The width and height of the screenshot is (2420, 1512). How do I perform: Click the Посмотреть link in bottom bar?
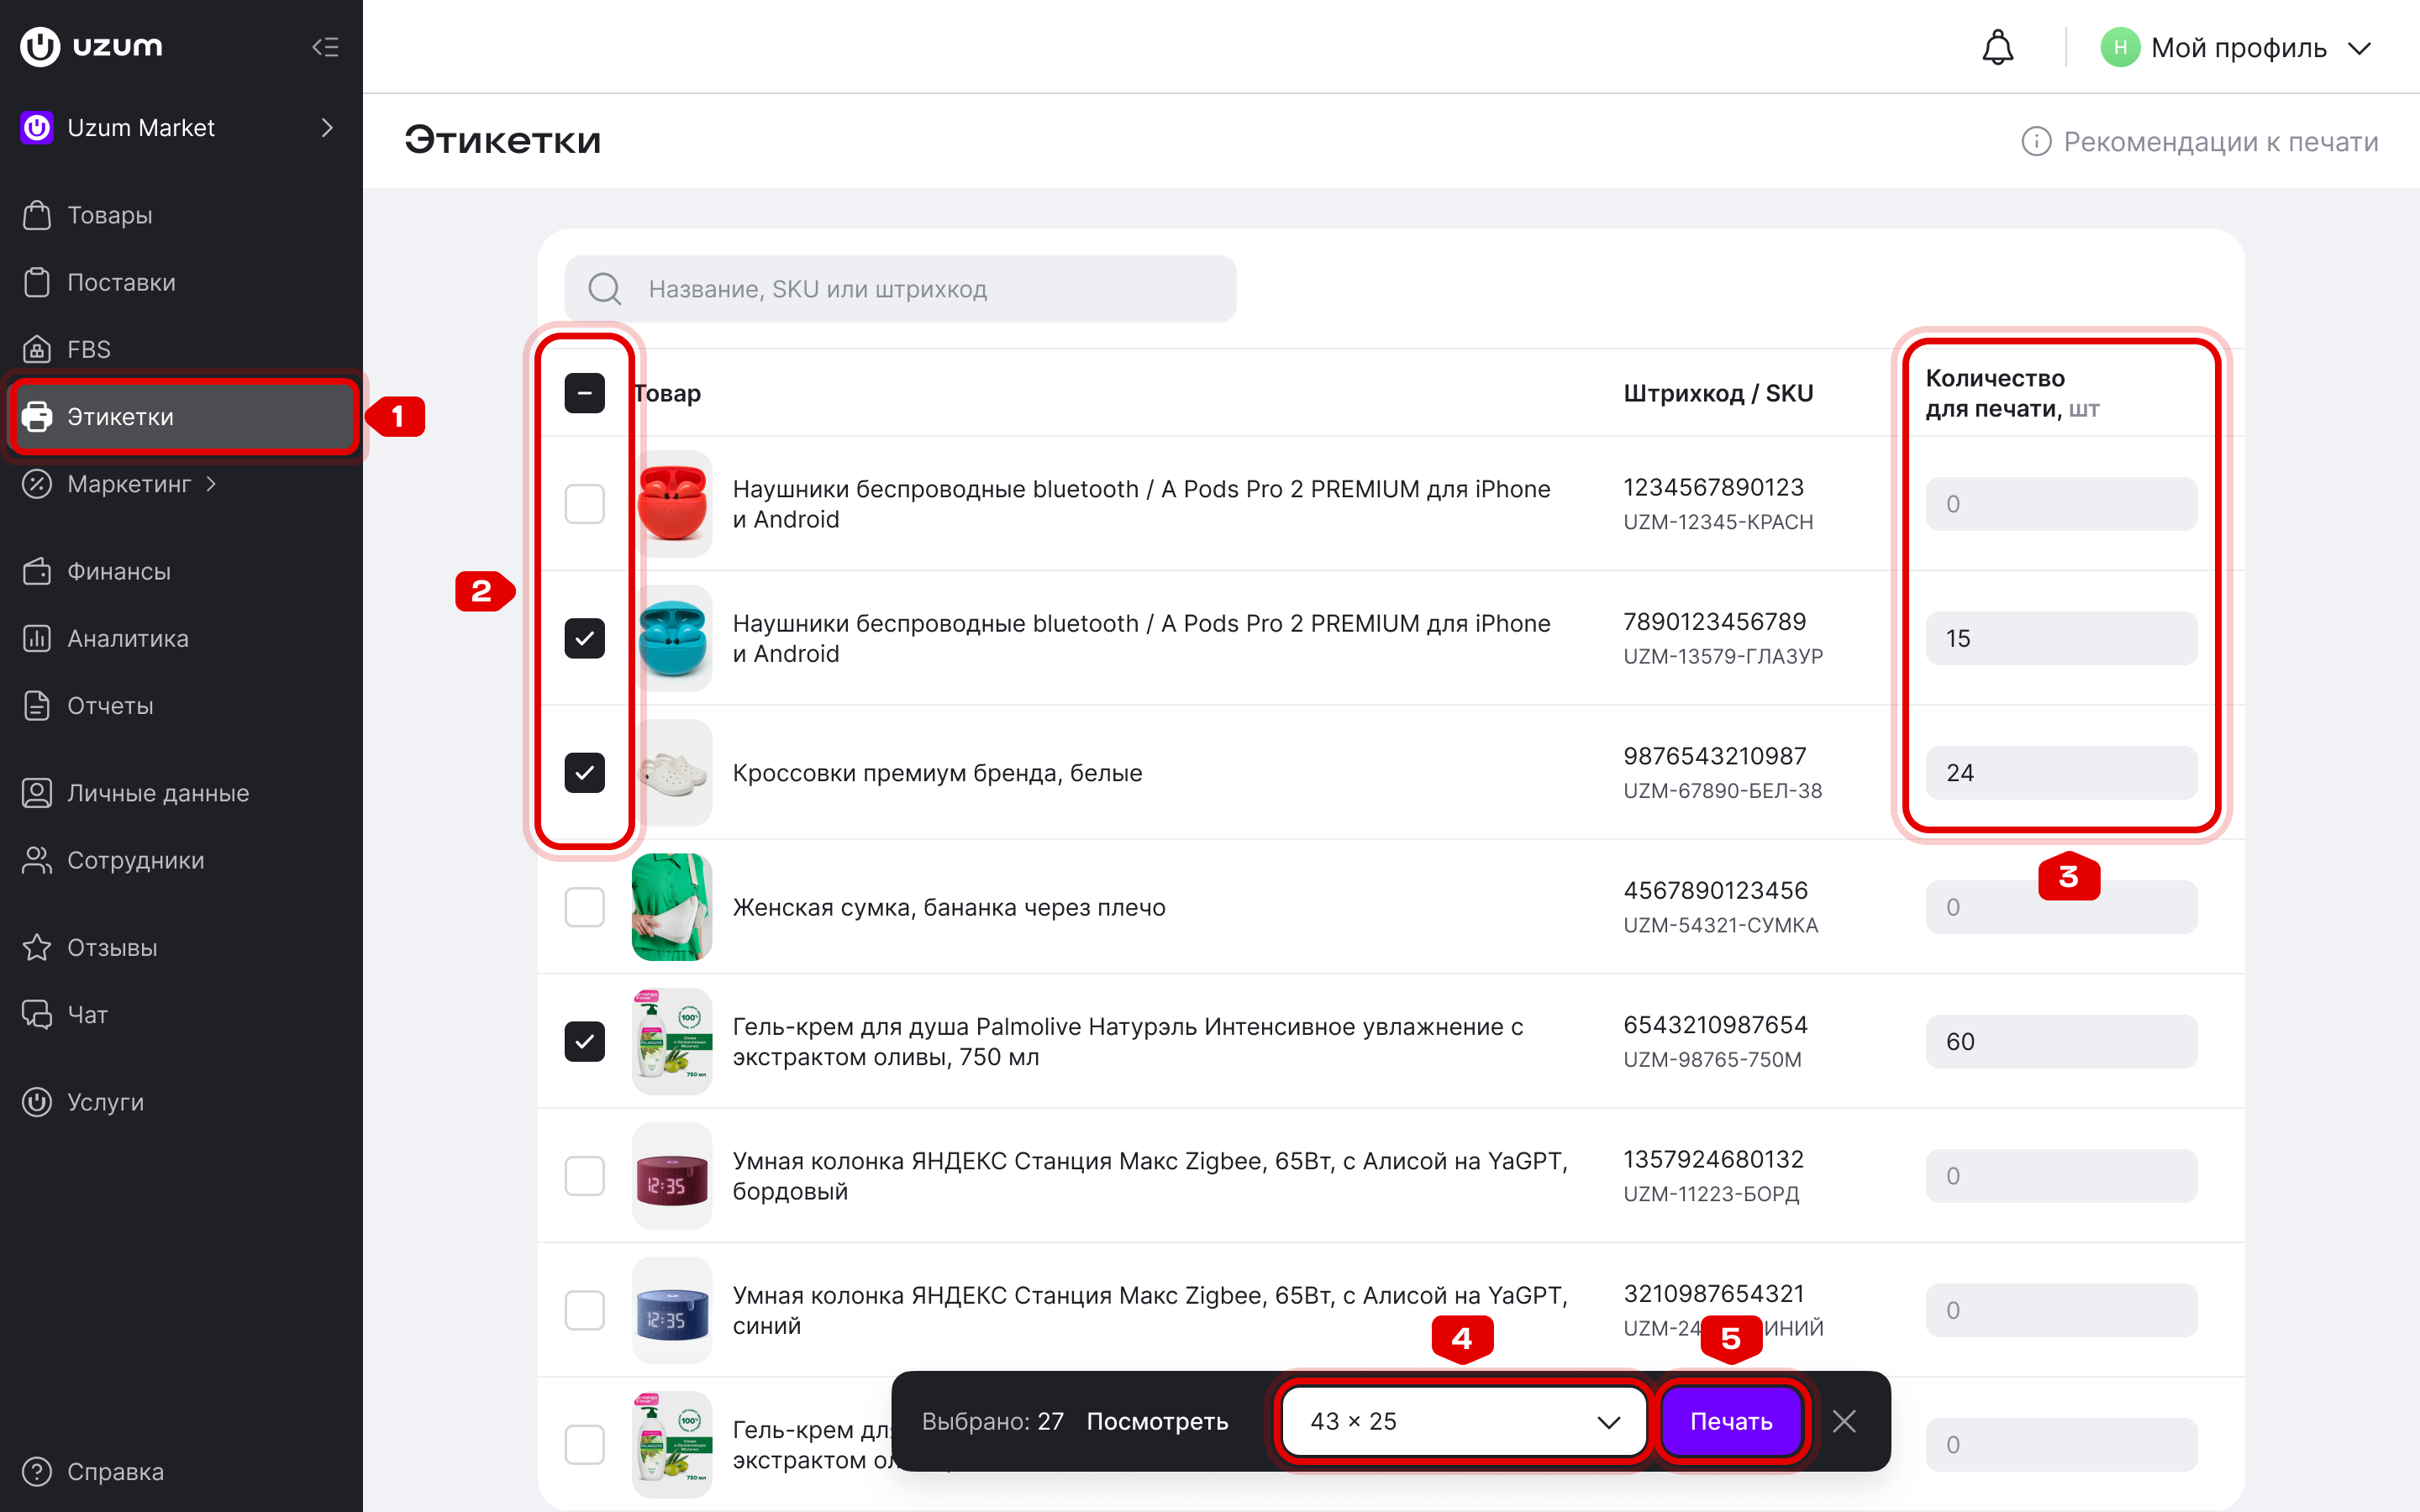point(1157,1421)
